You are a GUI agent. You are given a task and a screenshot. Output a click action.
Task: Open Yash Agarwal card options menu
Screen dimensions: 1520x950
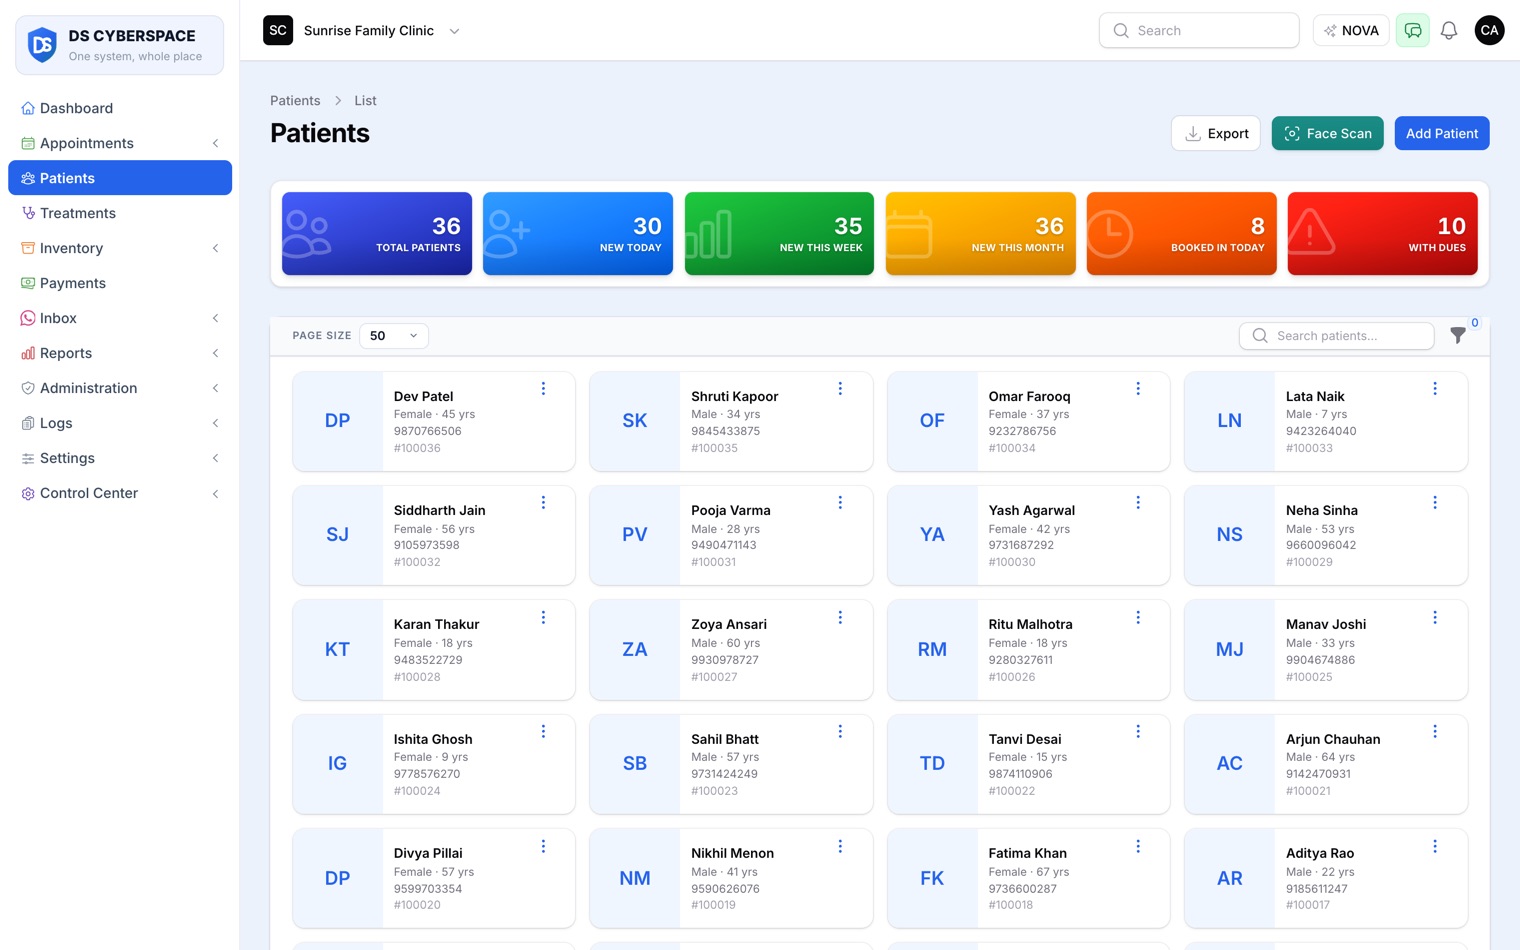pyautogui.click(x=1138, y=503)
